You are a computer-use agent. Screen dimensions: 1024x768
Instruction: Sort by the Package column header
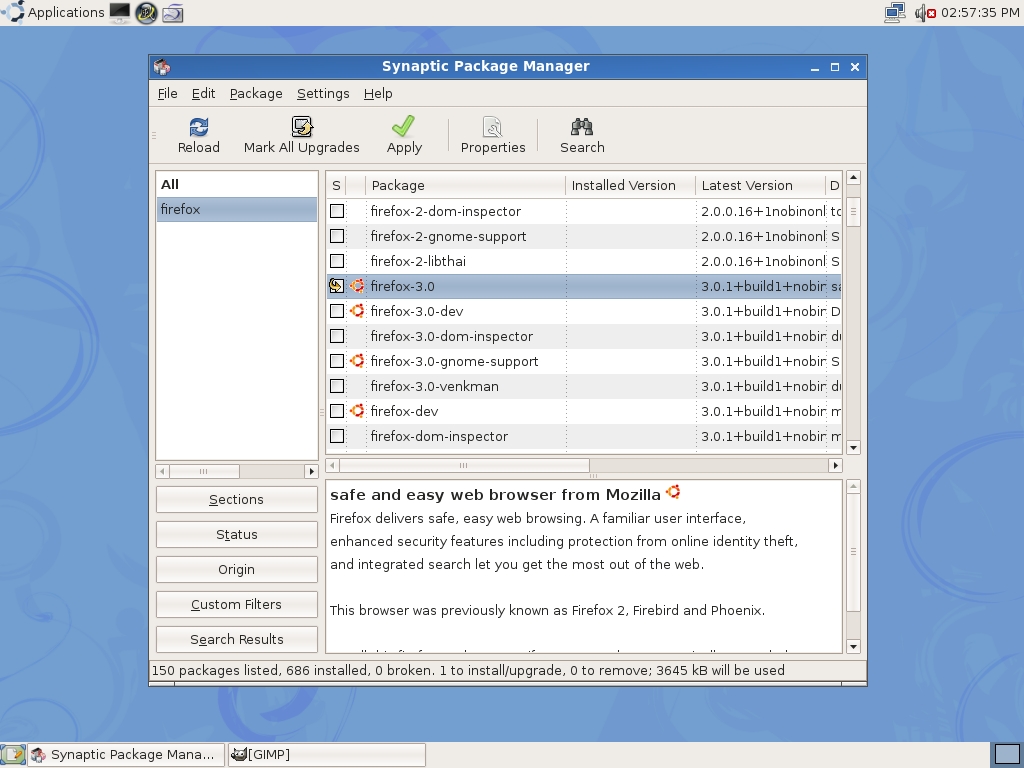465,185
